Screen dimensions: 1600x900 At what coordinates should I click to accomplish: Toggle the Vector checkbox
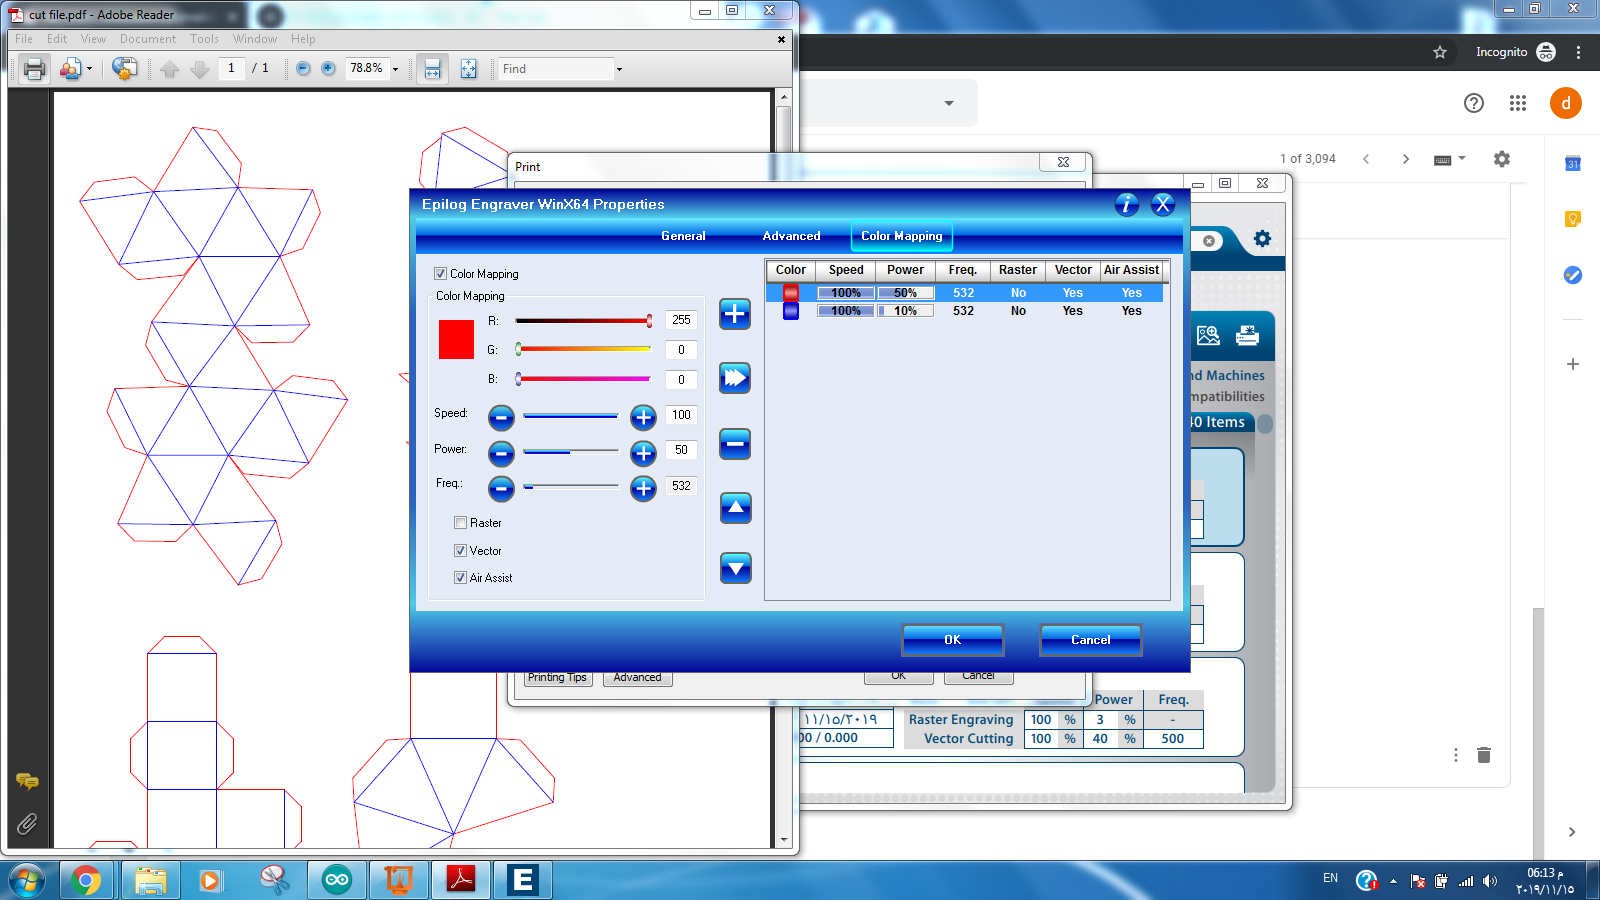460,551
